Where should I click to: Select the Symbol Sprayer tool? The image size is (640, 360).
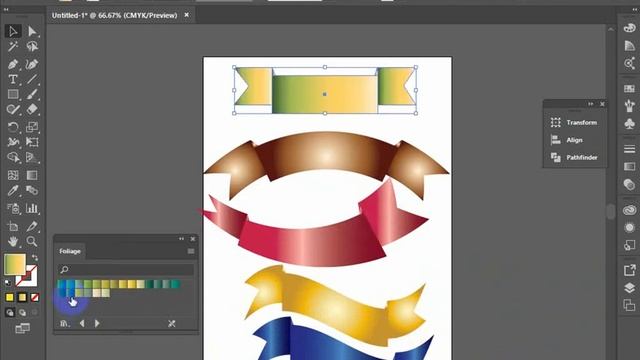click(13, 209)
